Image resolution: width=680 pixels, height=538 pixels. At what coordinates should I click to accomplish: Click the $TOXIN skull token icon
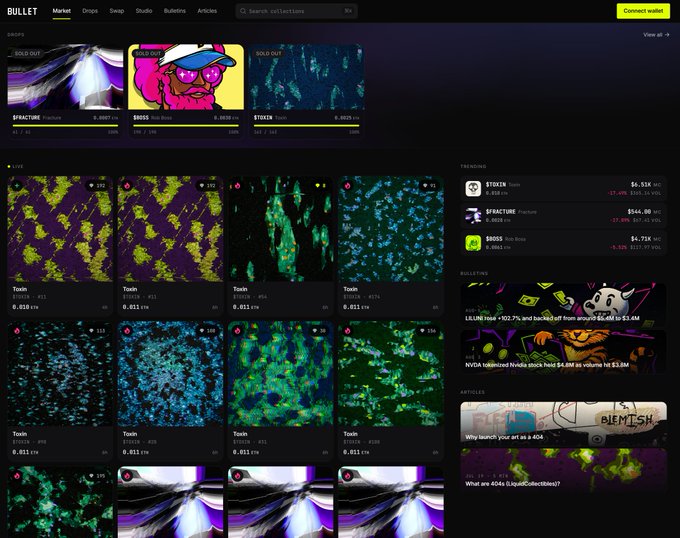click(x=473, y=189)
